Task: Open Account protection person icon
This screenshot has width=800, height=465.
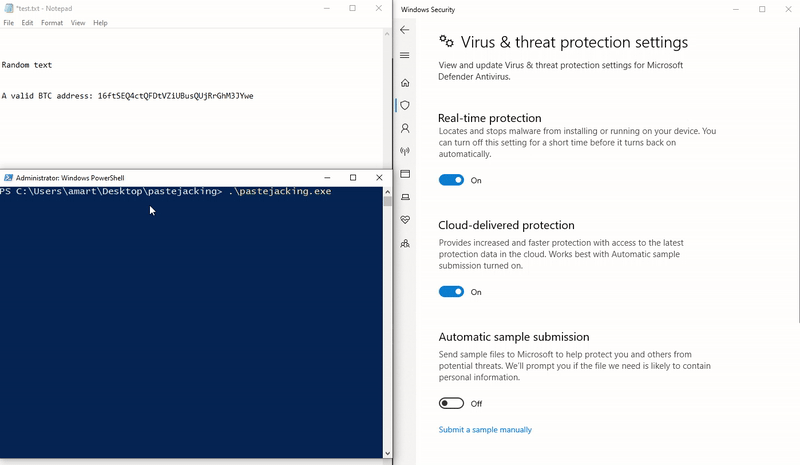Action: click(x=405, y=129)
